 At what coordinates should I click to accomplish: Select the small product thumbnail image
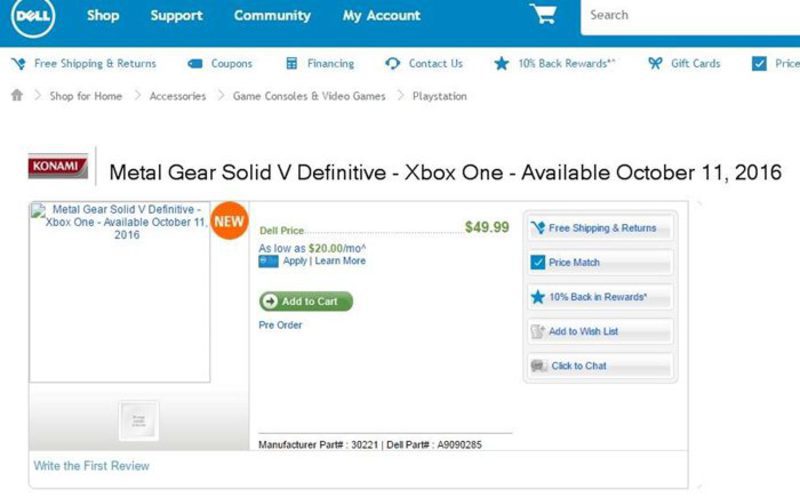pos(138,420)
